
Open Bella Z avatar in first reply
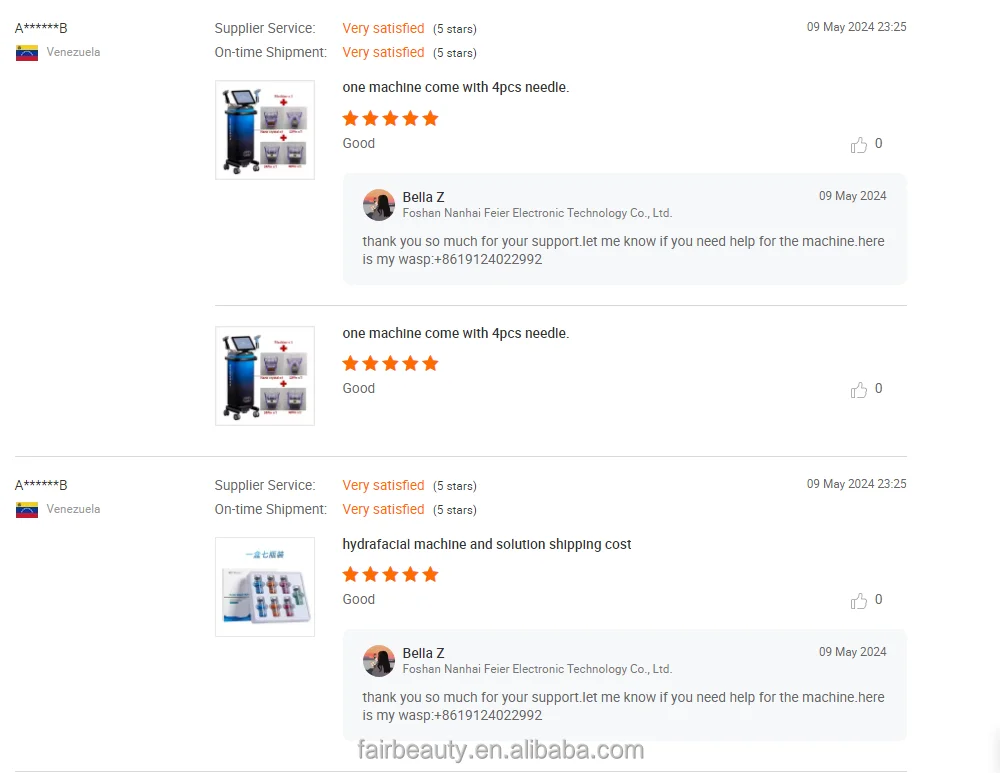click(x=379, y=205)
